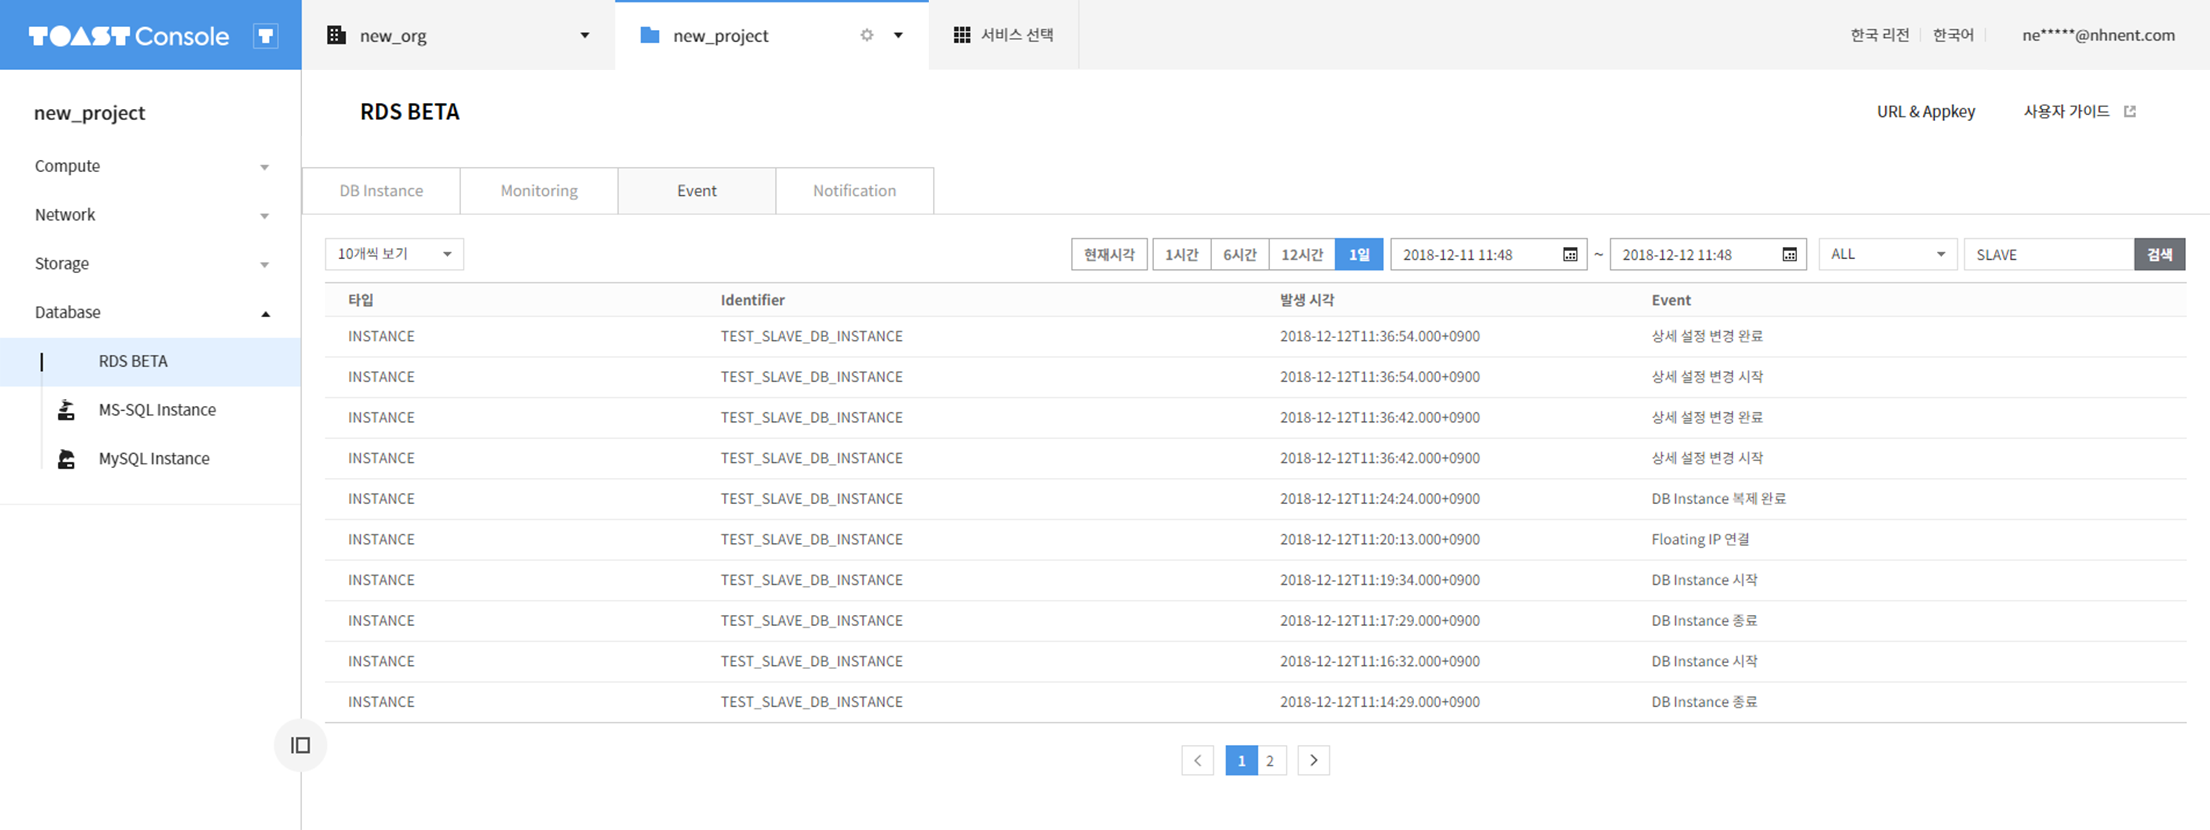Open the 10개씩 보기 page size dropdown
Viewport: 2210px width, 830px height.
coord(394,254)
